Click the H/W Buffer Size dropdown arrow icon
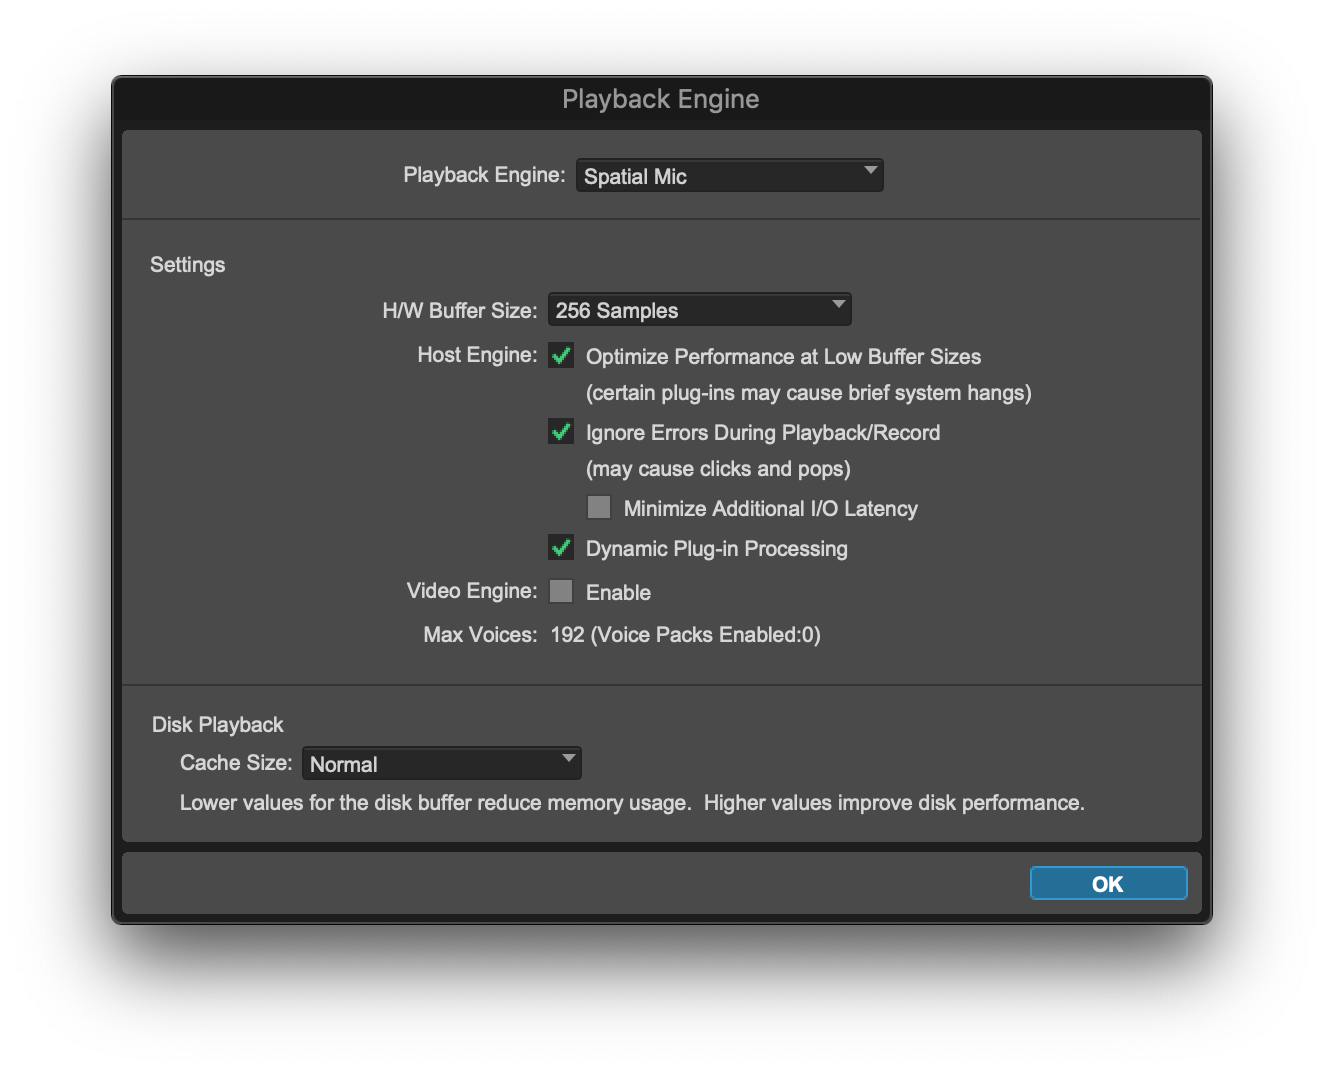Viewport: 1324px width, 1072px height. tap(837, 309)
